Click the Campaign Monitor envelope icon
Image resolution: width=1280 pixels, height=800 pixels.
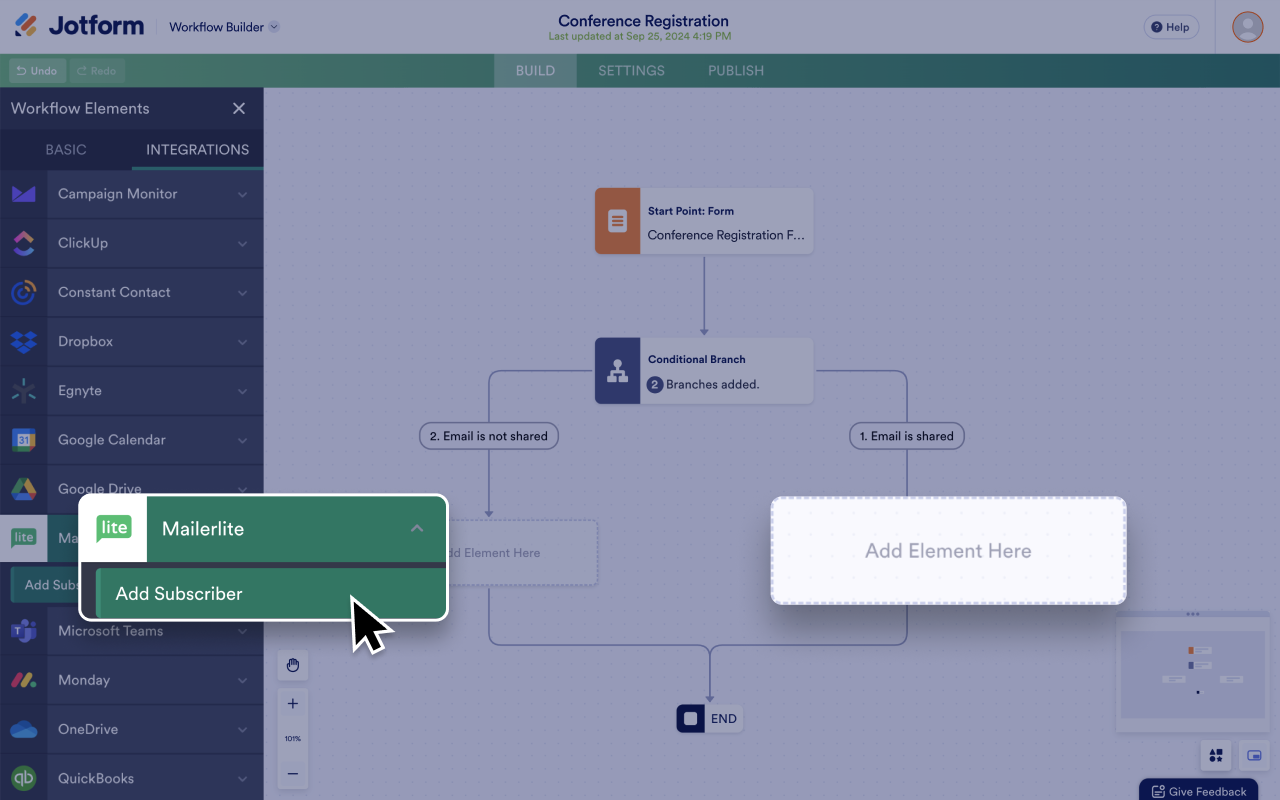click(x=24, y=194)
